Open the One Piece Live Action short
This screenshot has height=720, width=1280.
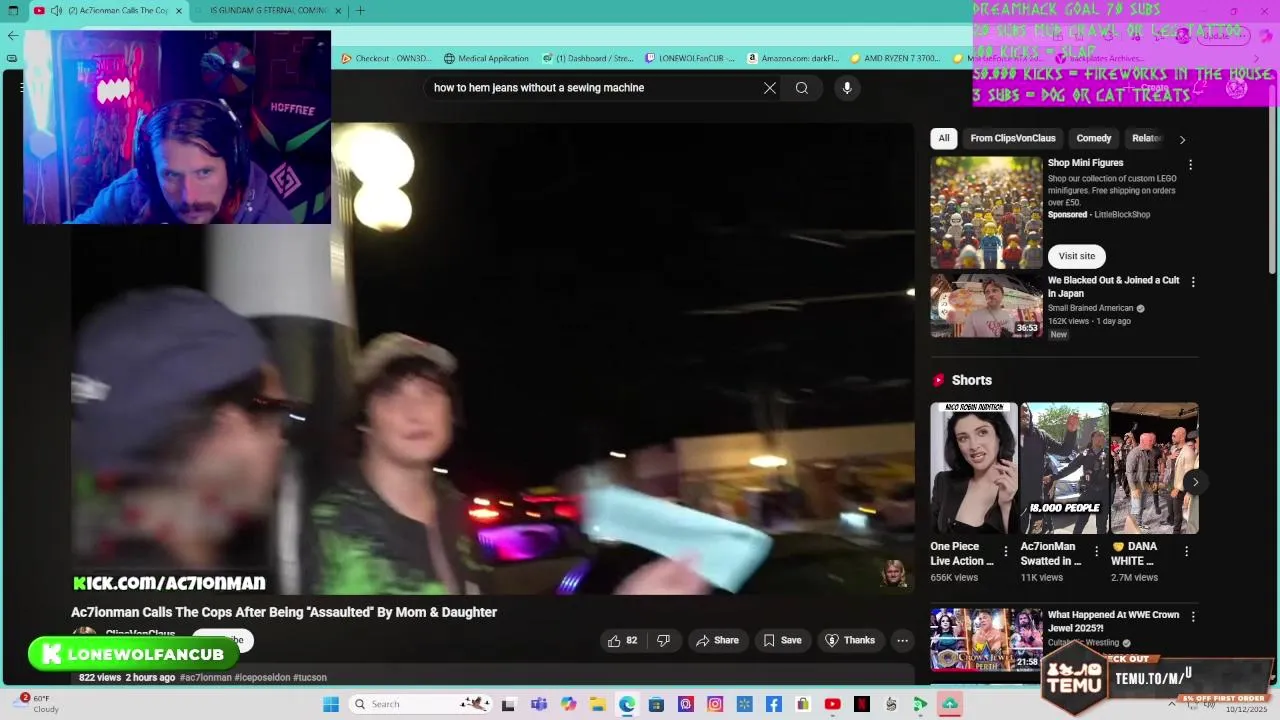click(x=974, y=468)
